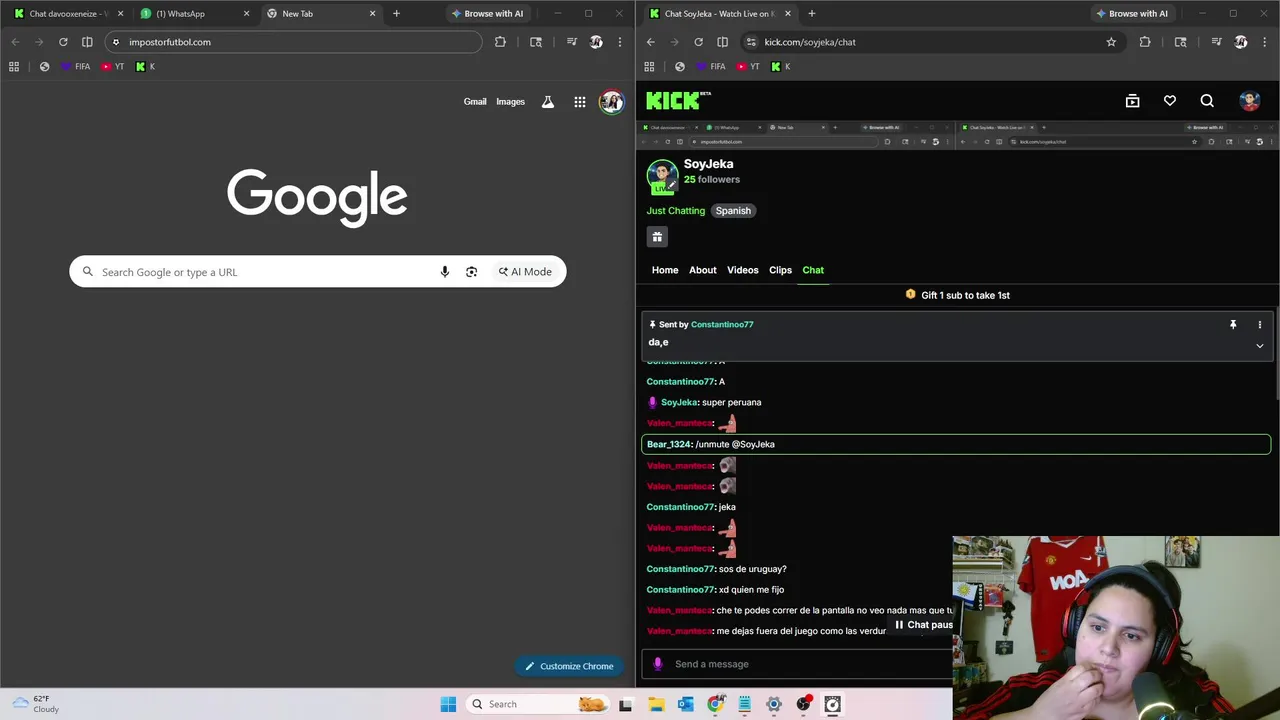Focus the Google search box

coord(317,272)
